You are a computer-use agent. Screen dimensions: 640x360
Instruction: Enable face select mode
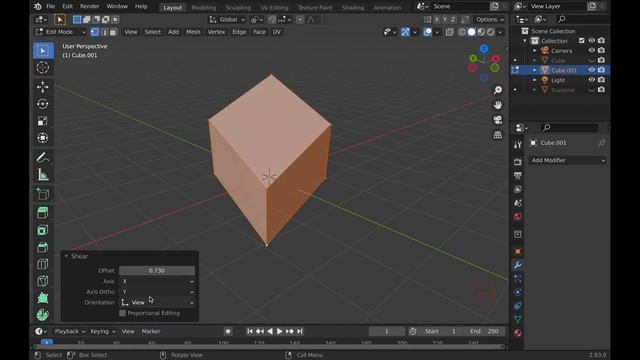tap(113, 32)
